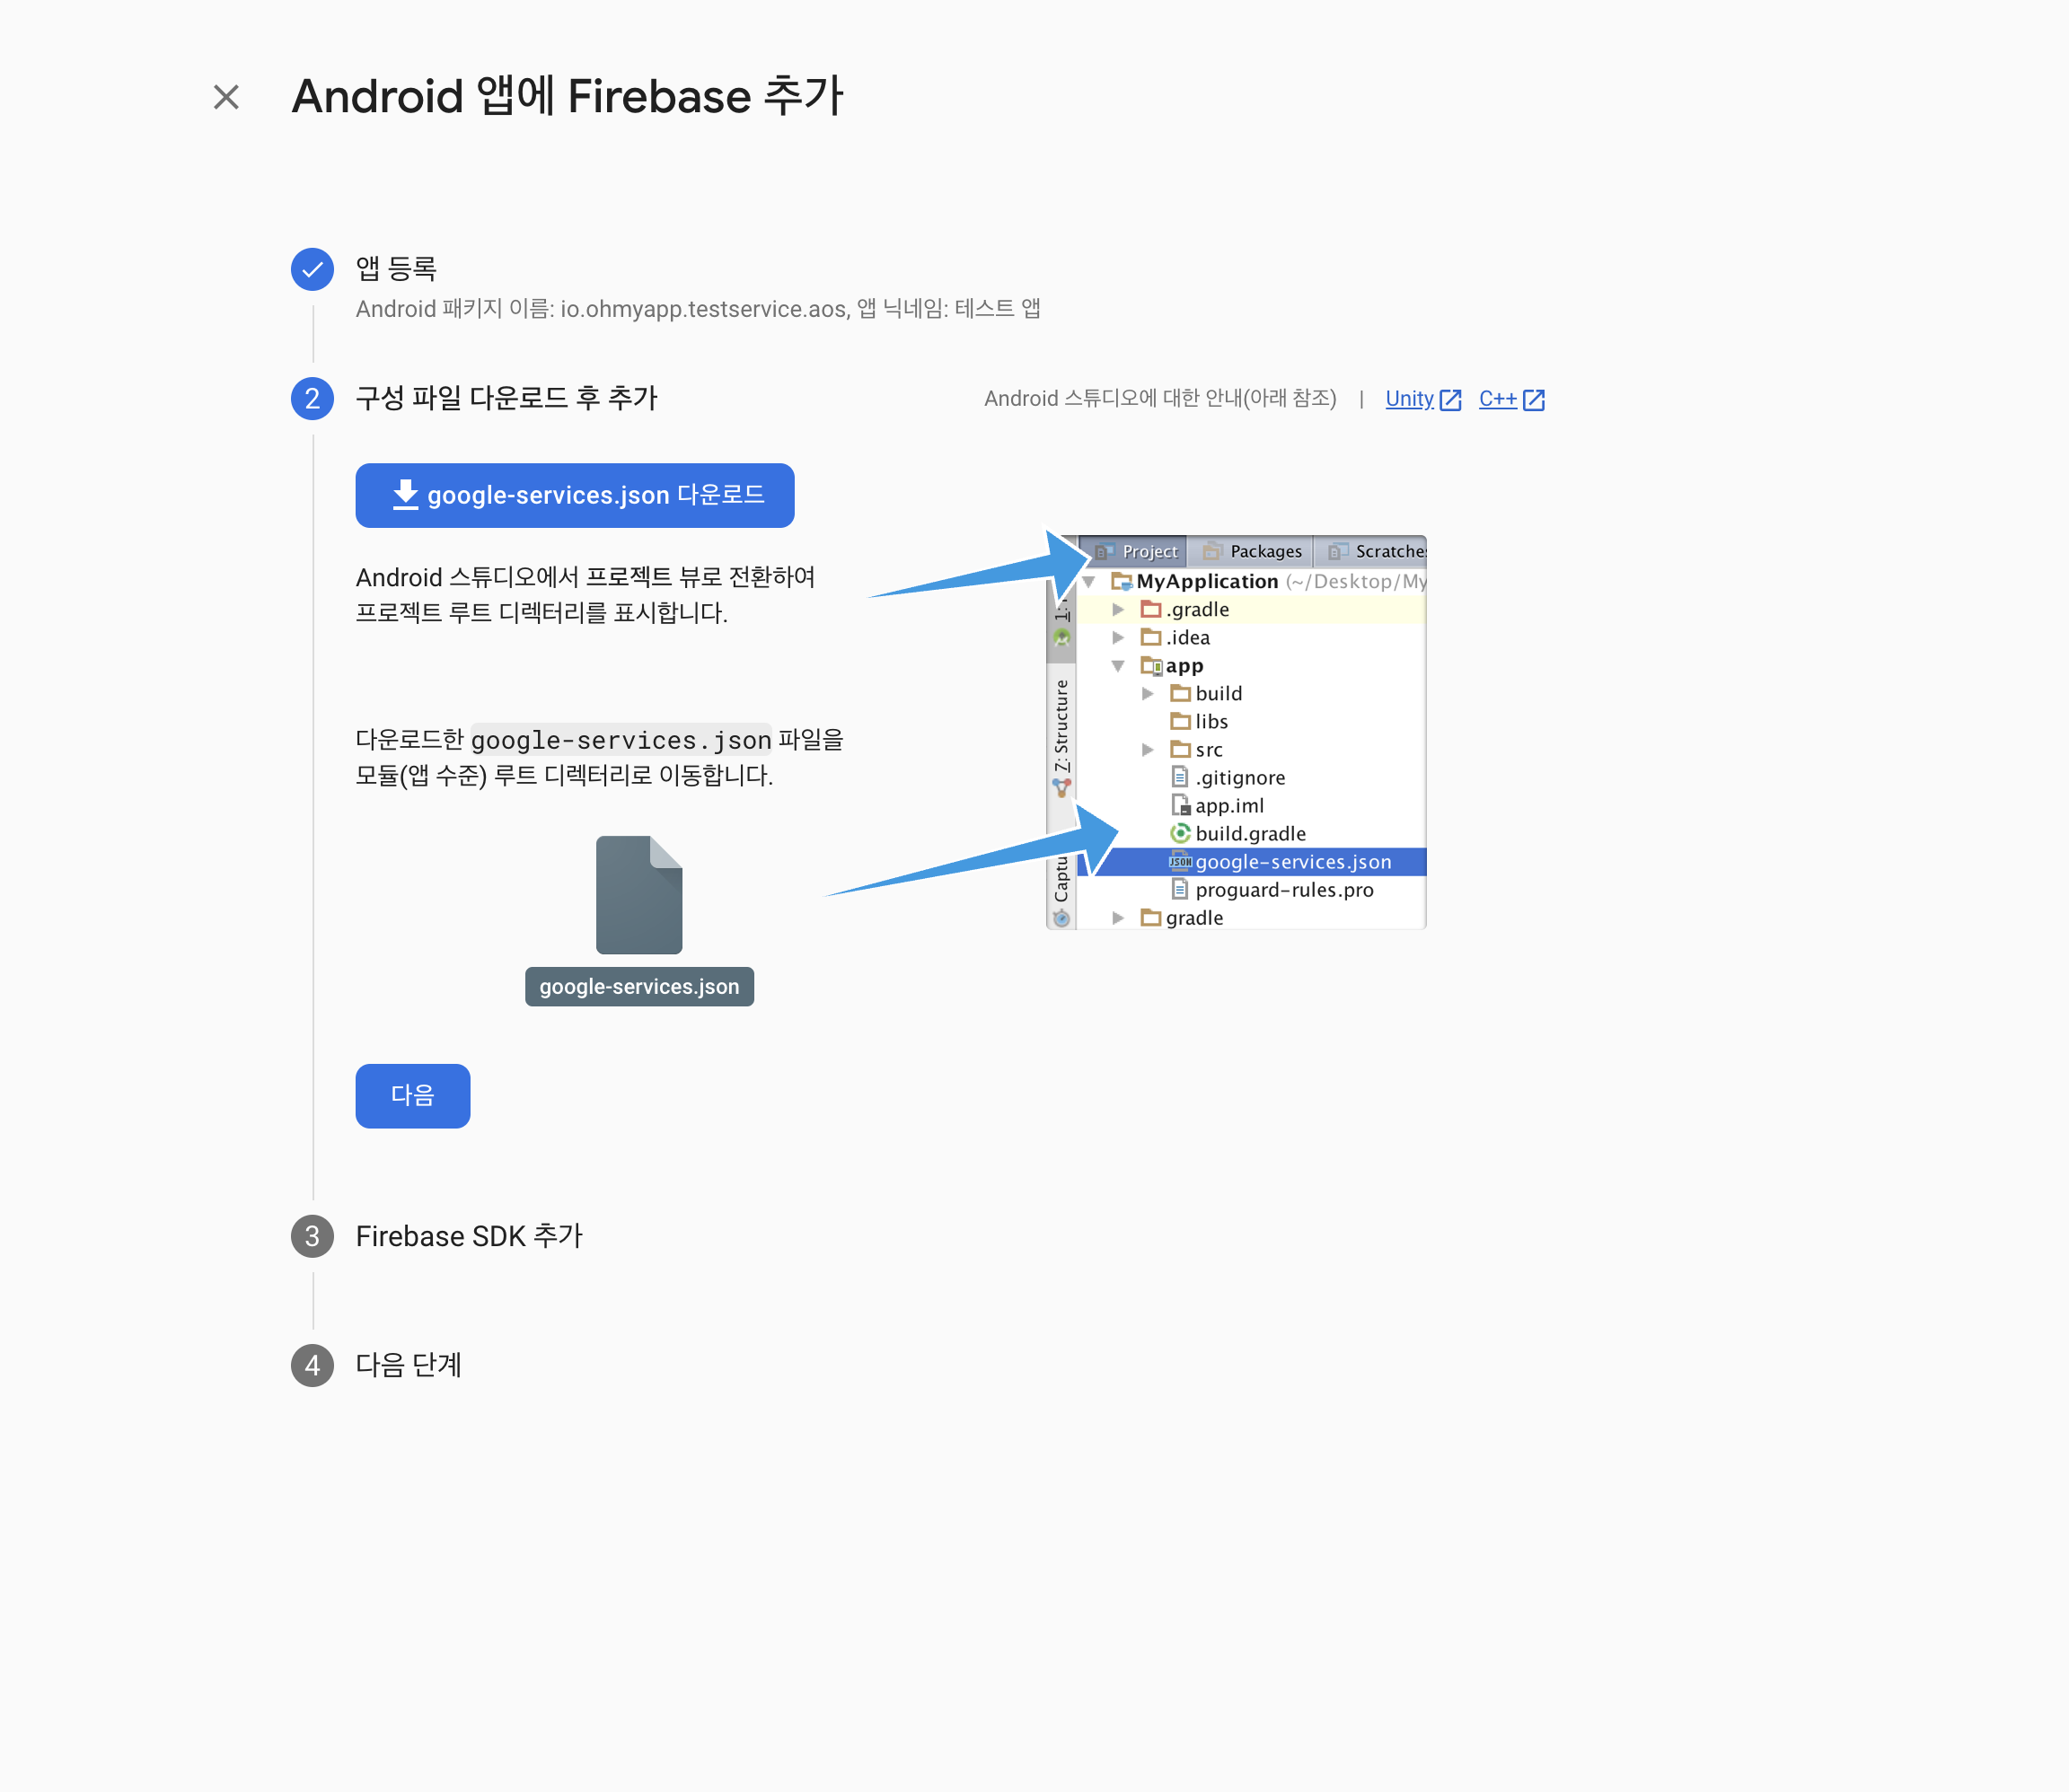Screen dimensions: 2069x1792
Task: Click the build.gradle file icon in tree
Action: tap(1180, 833)
